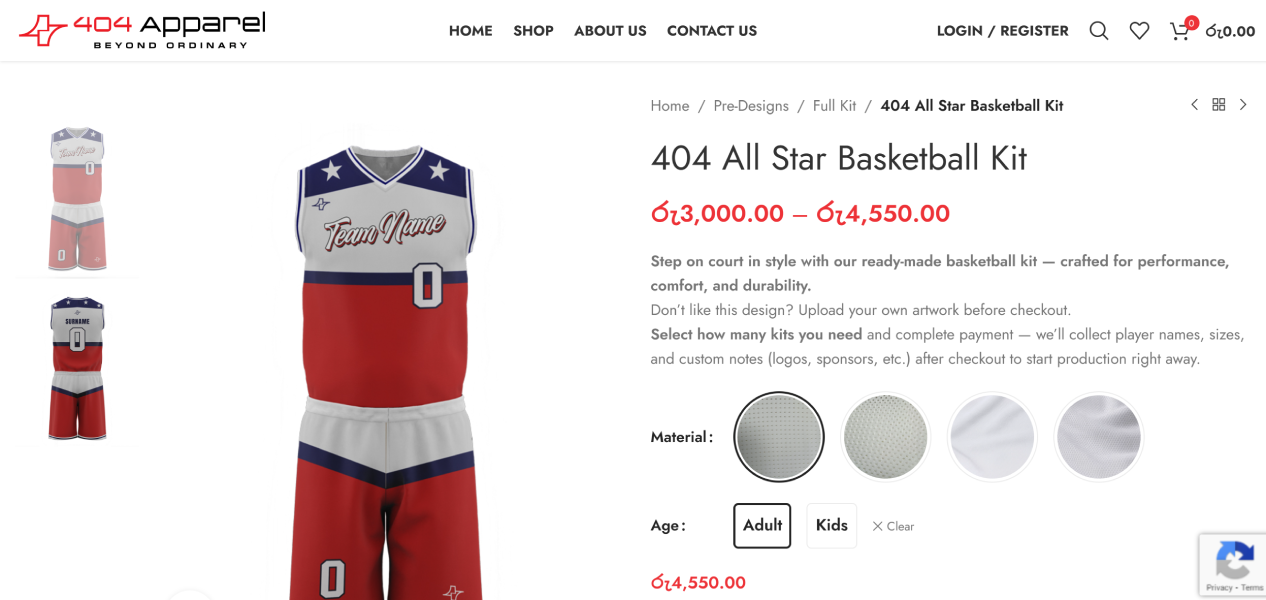Viewport: 1266px width, 600px height.
Task: Open the Shop menu item
Action: point(533,31)
